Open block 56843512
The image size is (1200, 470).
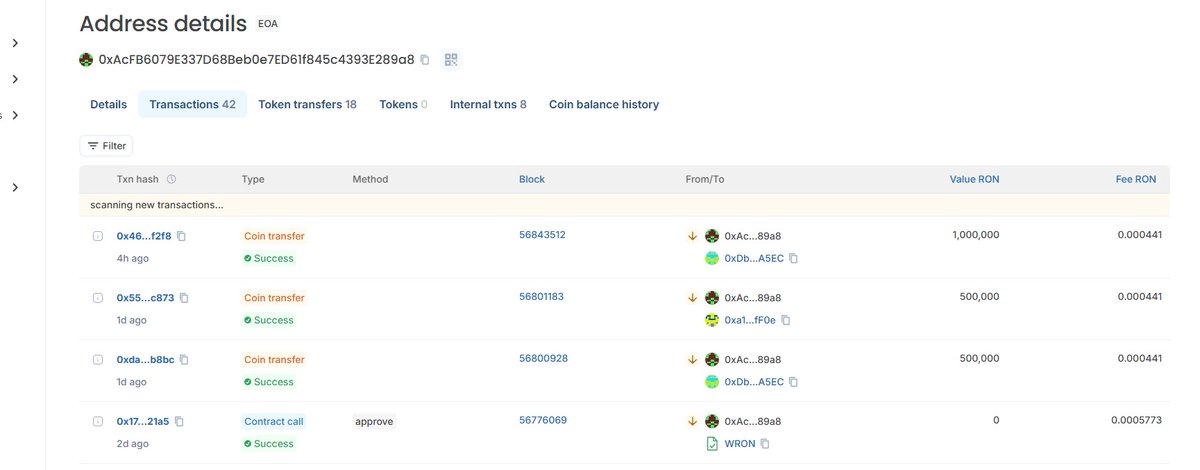click(542, 235)
